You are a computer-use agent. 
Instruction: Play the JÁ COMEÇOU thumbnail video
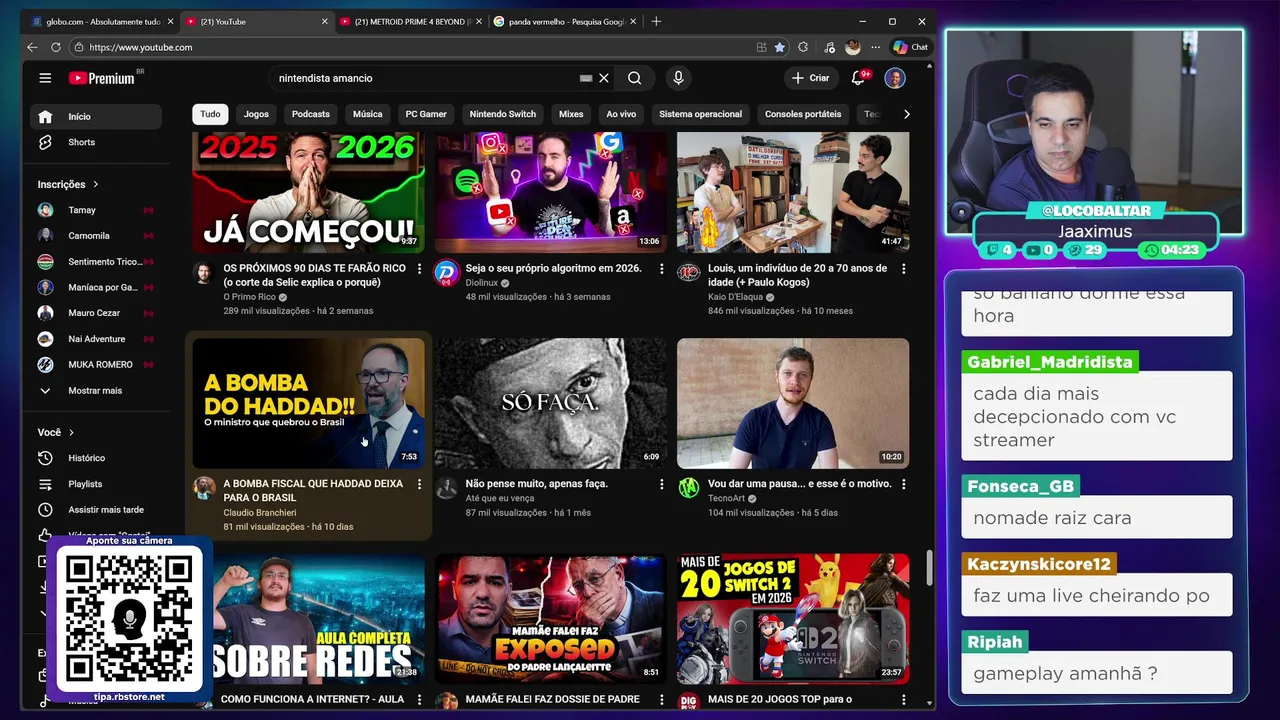[308, 192]
